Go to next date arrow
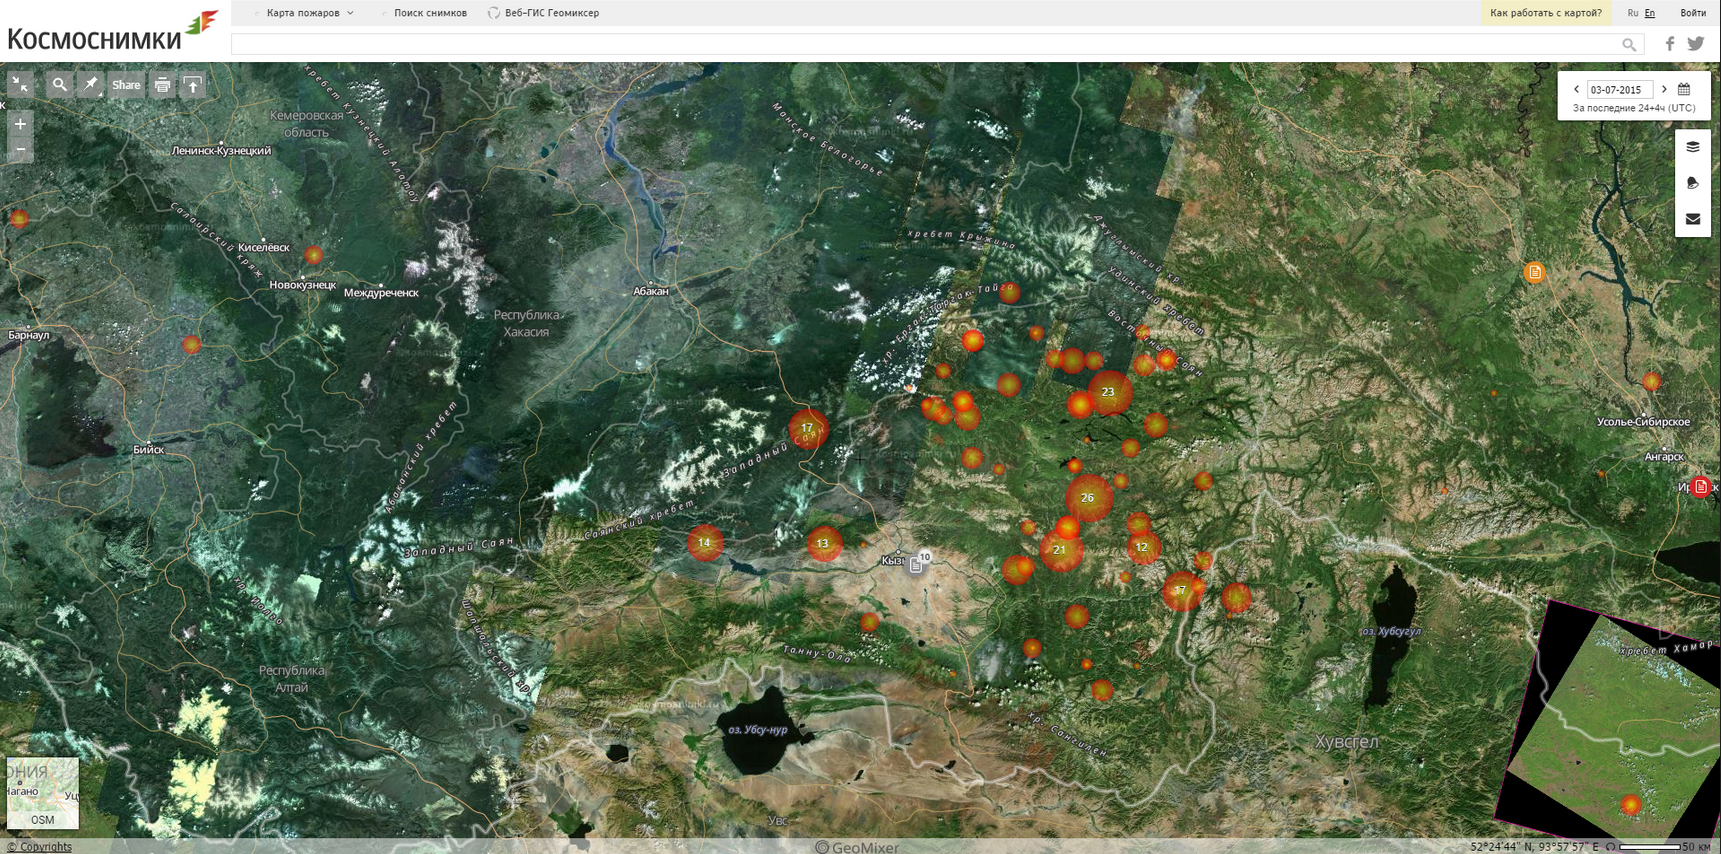This screenshot has height=854, width=1721. coord(1664,89)
